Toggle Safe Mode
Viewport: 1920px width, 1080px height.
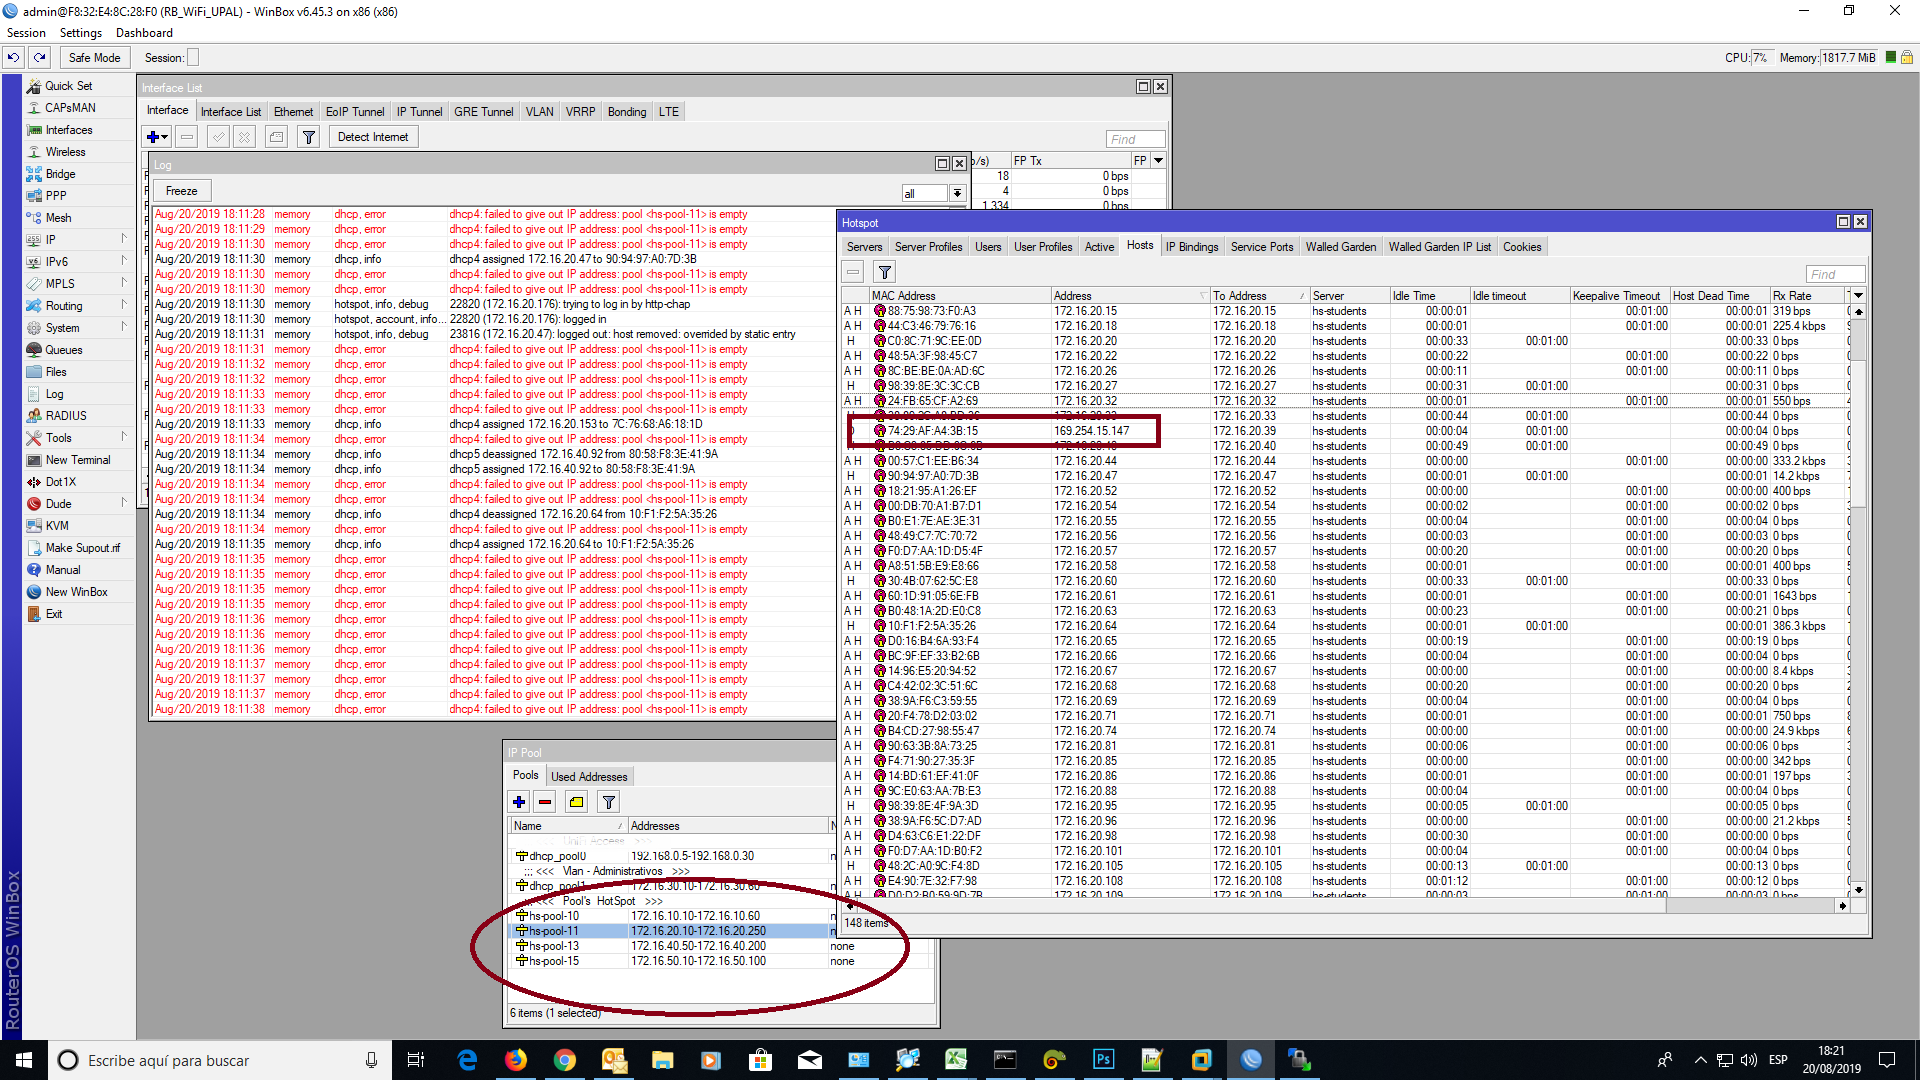94,57
